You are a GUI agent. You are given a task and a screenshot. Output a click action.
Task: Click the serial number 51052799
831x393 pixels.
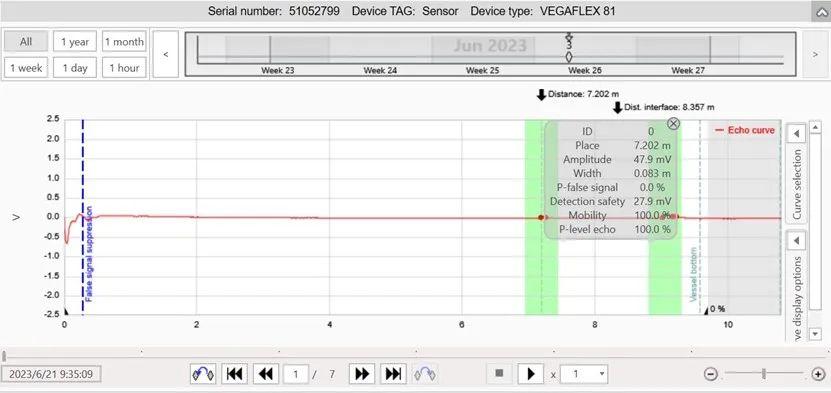click(x=314, y=11)
